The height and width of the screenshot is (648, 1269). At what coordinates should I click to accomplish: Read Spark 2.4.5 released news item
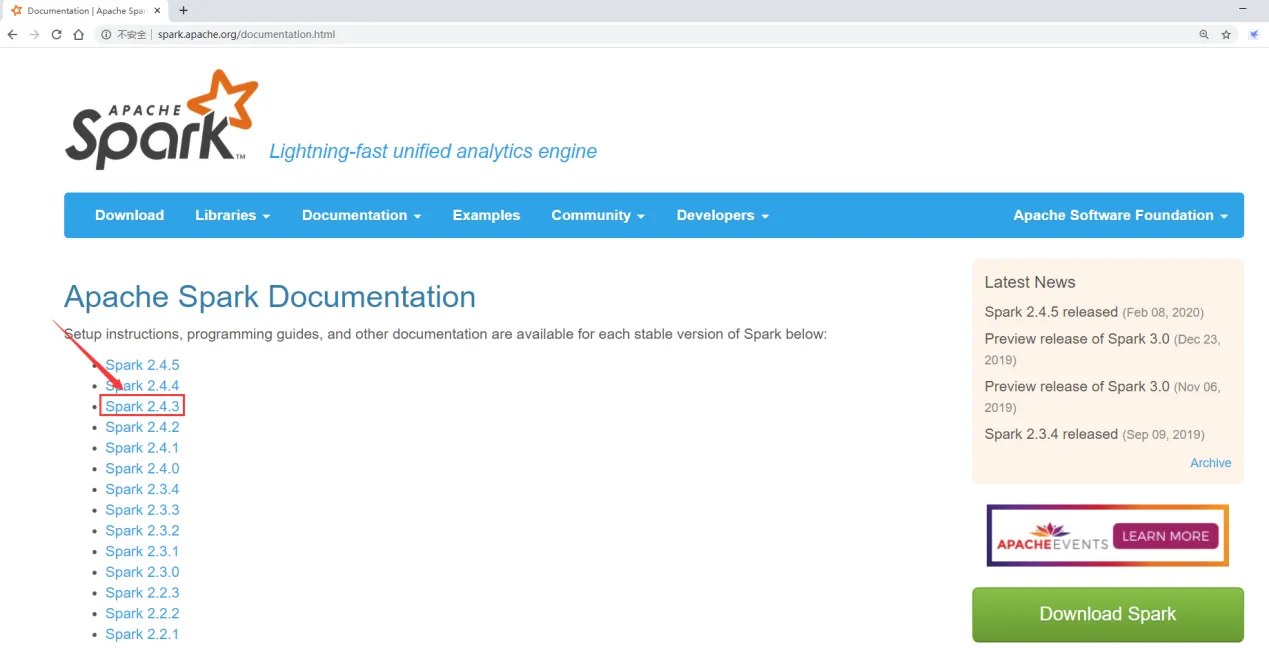click(x=1051, y=312)
